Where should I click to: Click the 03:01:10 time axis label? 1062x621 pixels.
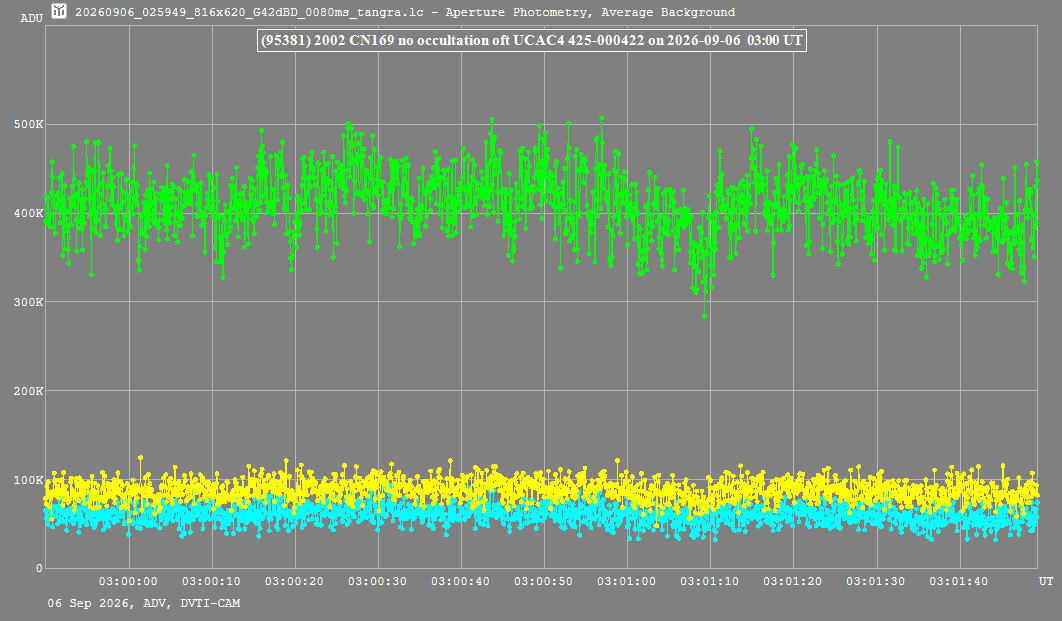[x=709, y=581]
